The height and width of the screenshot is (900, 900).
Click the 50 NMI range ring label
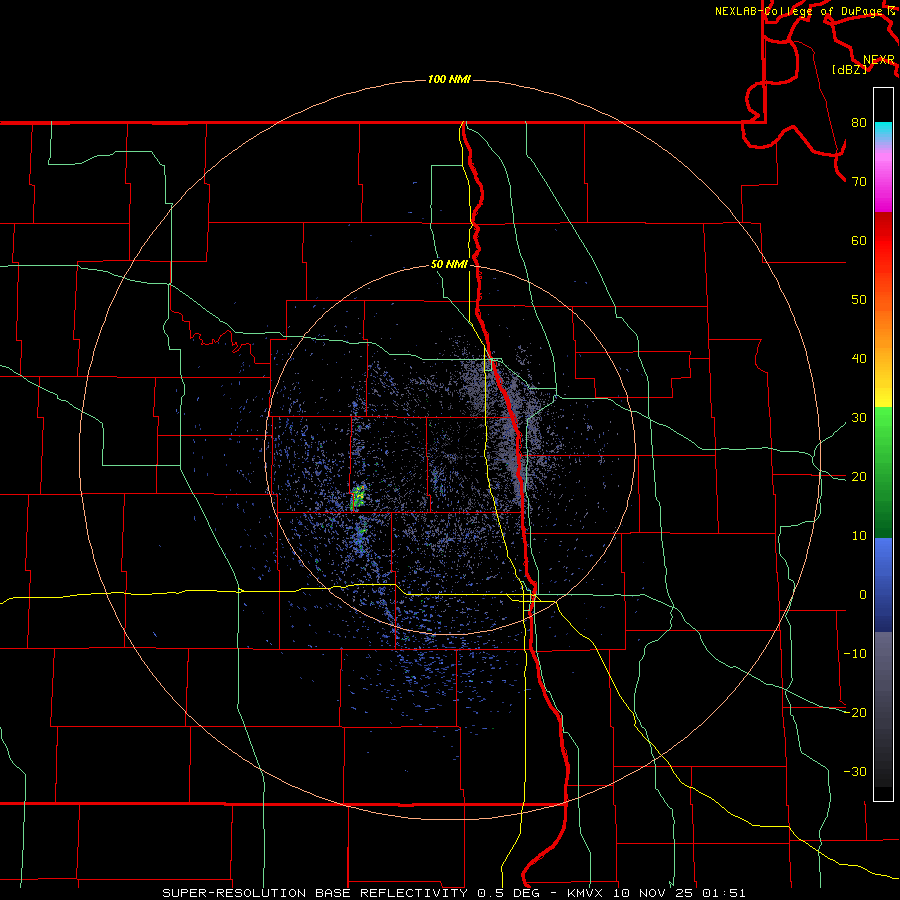pyautogui.click(x=449, y=265)
